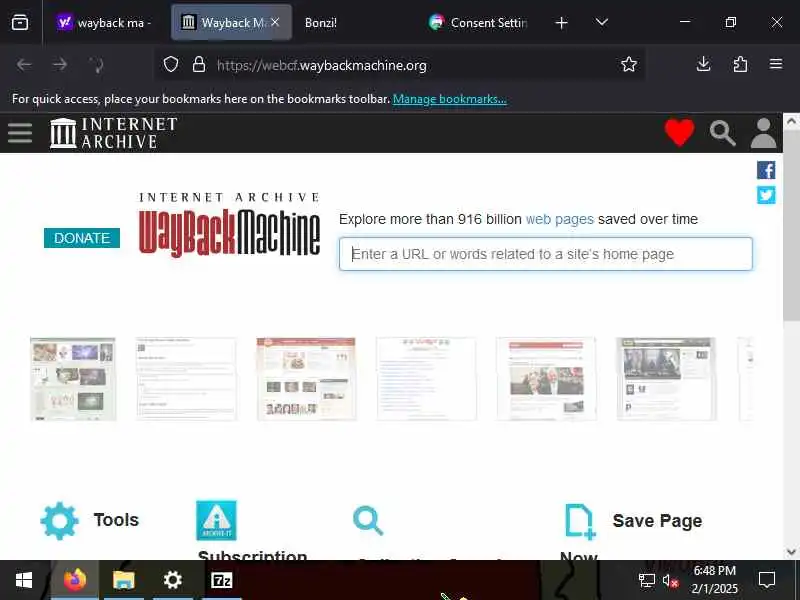Screen dimensions: 800x600
Task: Open the third archived site thumbnail
Action: [x=306, y=379]
